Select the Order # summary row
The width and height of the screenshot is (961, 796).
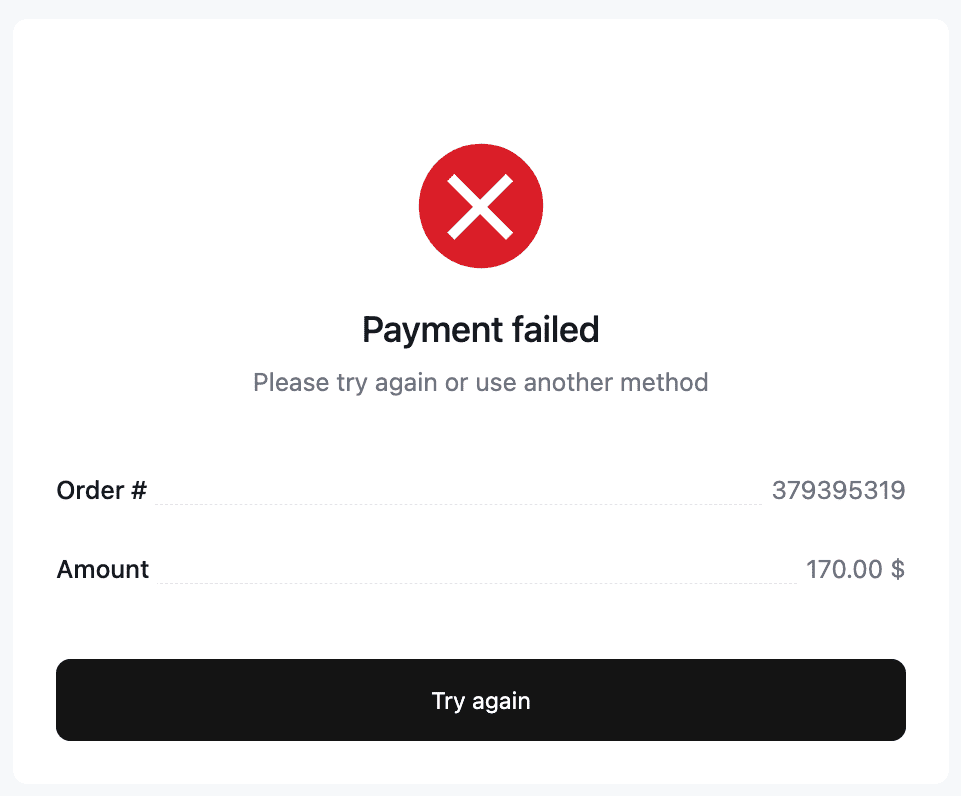(481, 490)
